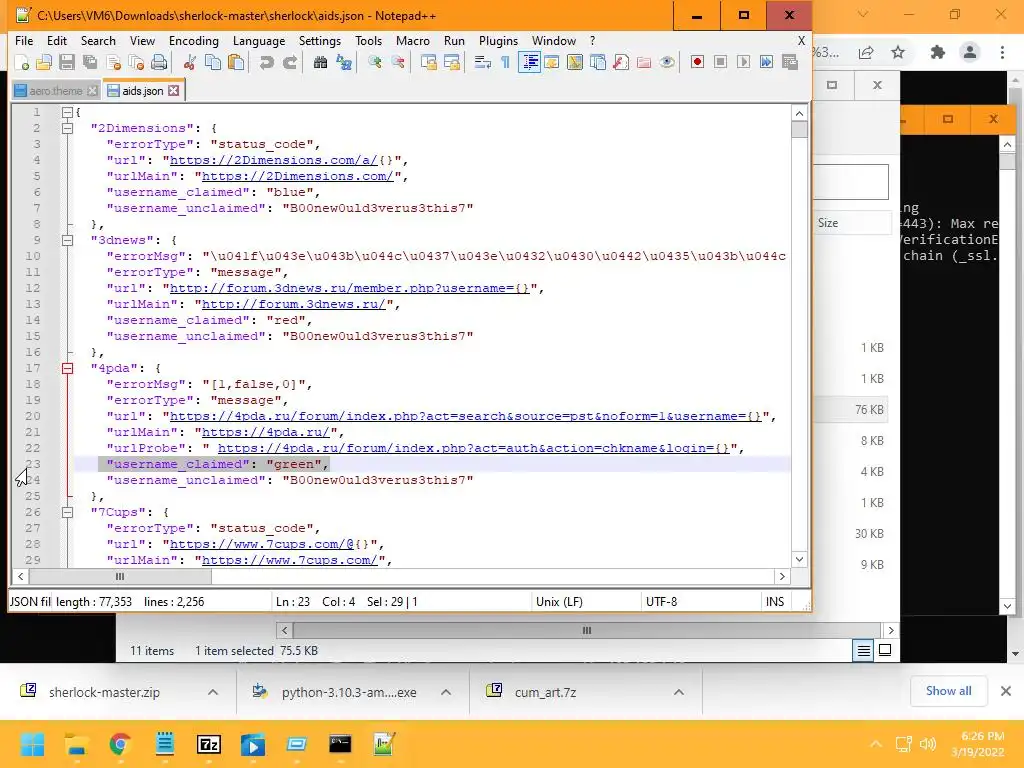1024x768 pixels.
Task: Toggle the Show Indent Guide button
Action: coord(529,63)
